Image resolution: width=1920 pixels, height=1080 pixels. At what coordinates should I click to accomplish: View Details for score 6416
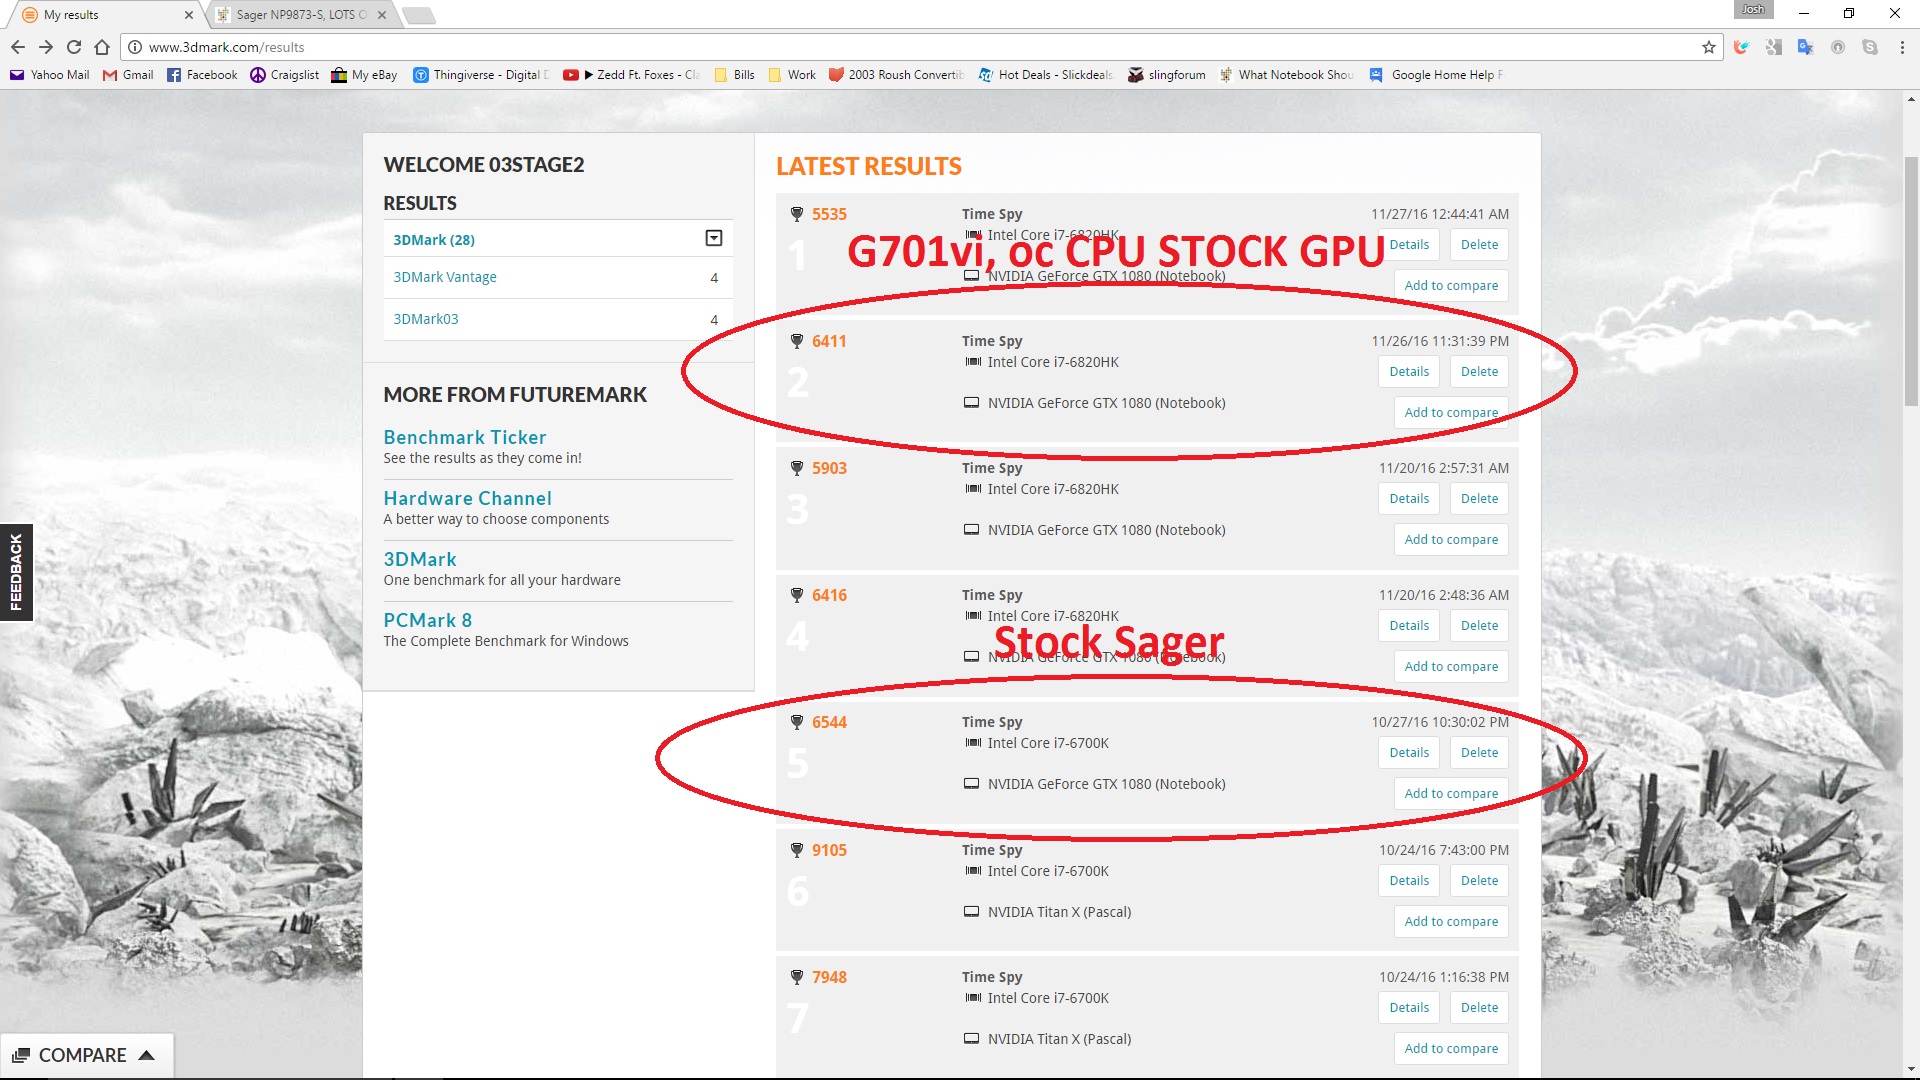coord(1409,626)
